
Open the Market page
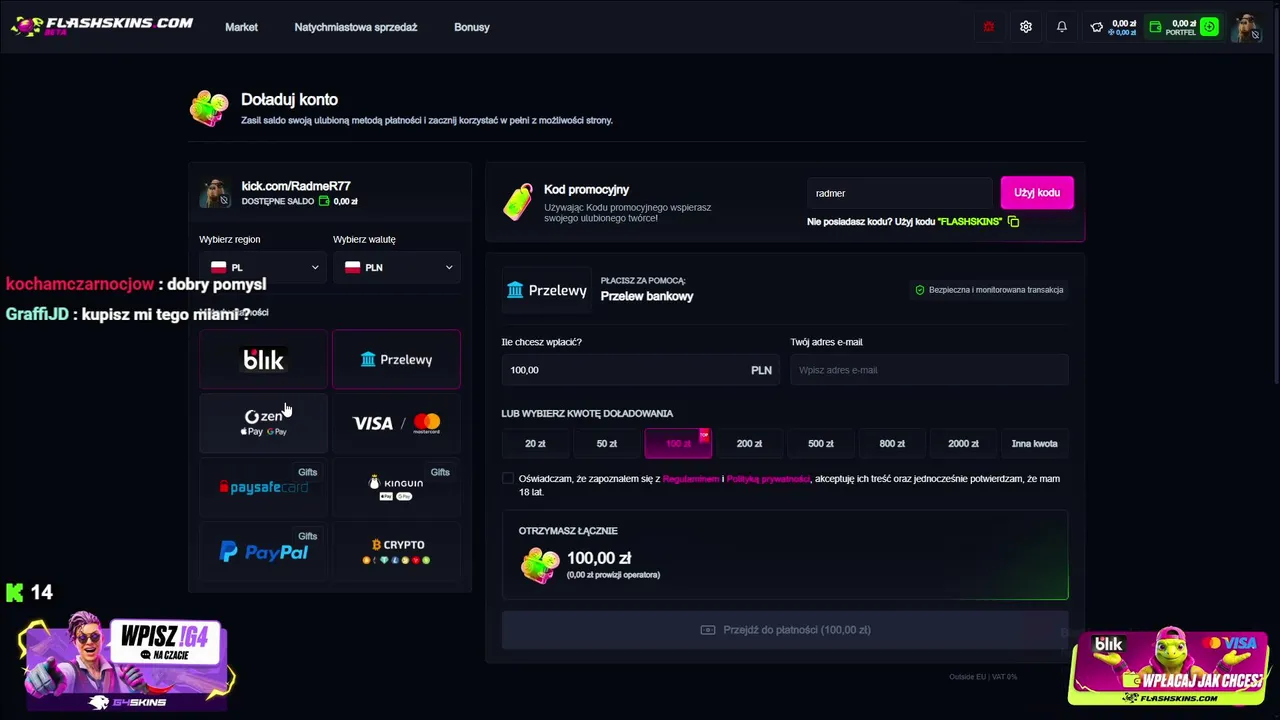tap(241, 27)
